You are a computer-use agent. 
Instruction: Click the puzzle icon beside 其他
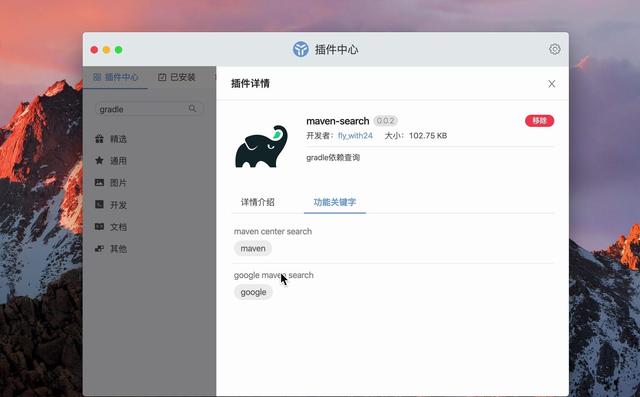point(99,248)
